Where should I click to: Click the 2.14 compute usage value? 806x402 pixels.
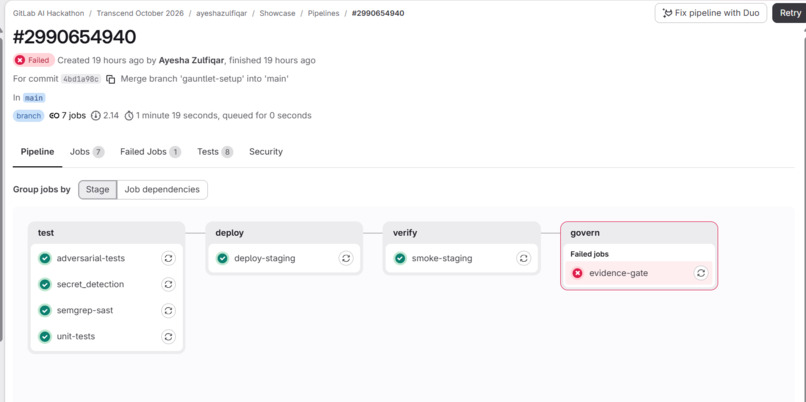[111, 116]
